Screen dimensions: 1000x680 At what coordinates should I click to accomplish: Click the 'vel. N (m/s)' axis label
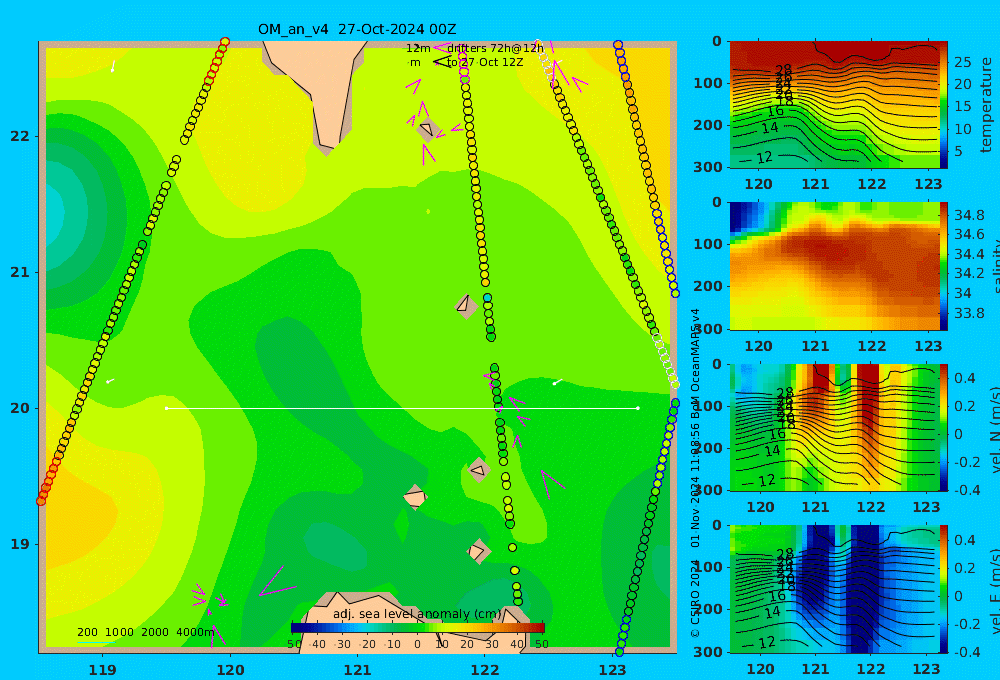click(995, 429)
